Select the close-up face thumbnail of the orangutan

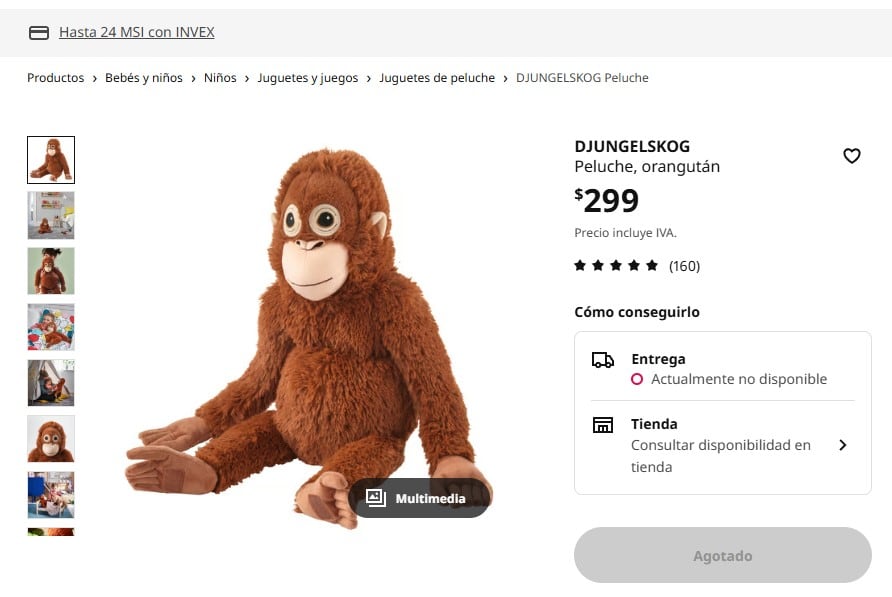click(51, 439)
